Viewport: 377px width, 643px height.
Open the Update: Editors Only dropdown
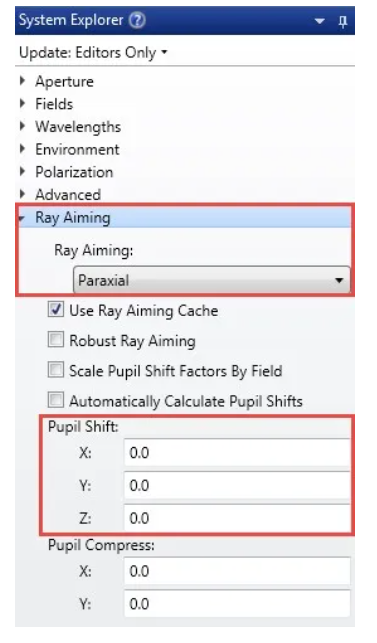pos(93,52)
